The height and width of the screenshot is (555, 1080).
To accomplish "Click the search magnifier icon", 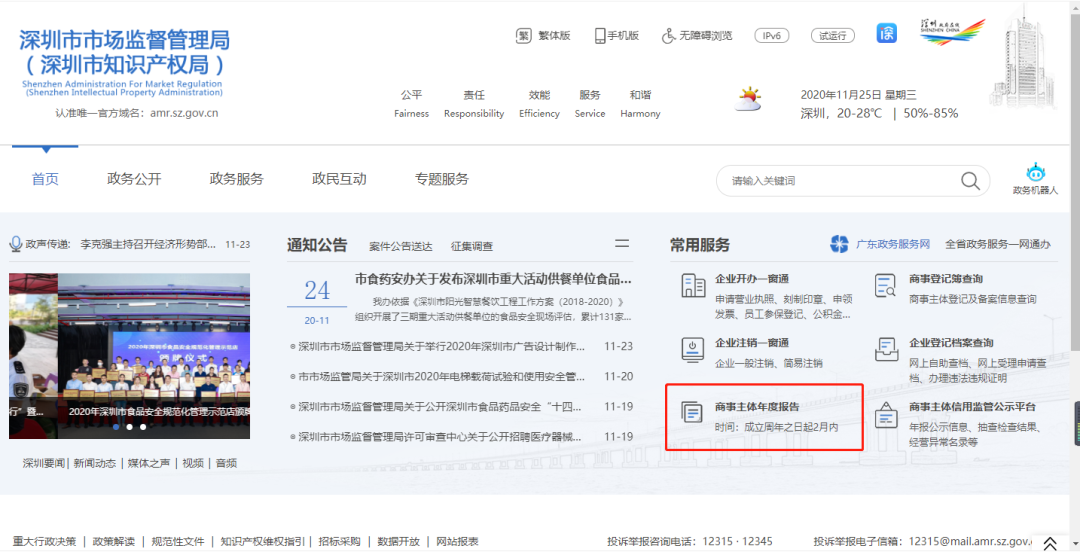I will (x=970, y=180).
